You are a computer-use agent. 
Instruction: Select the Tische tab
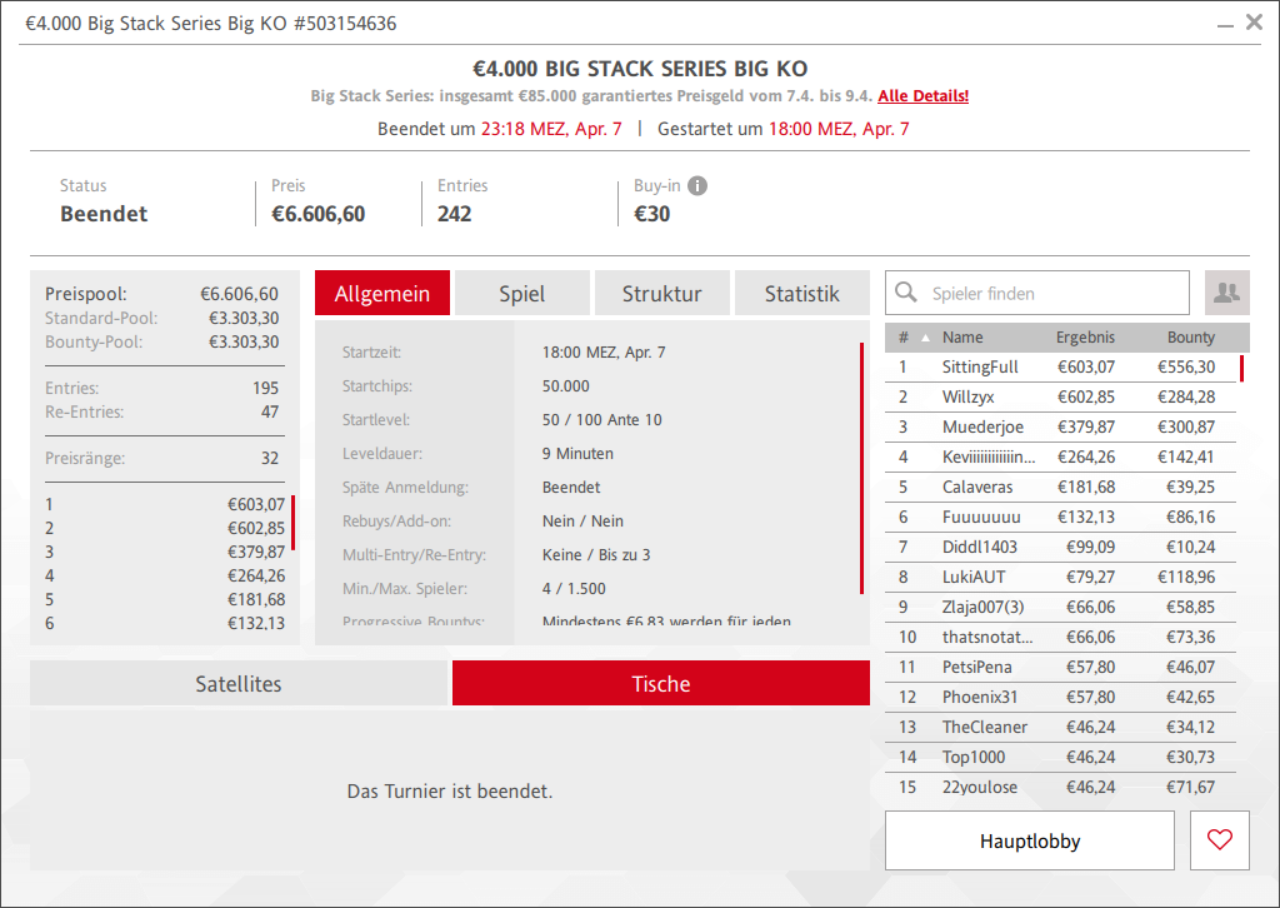click(661, 683)
